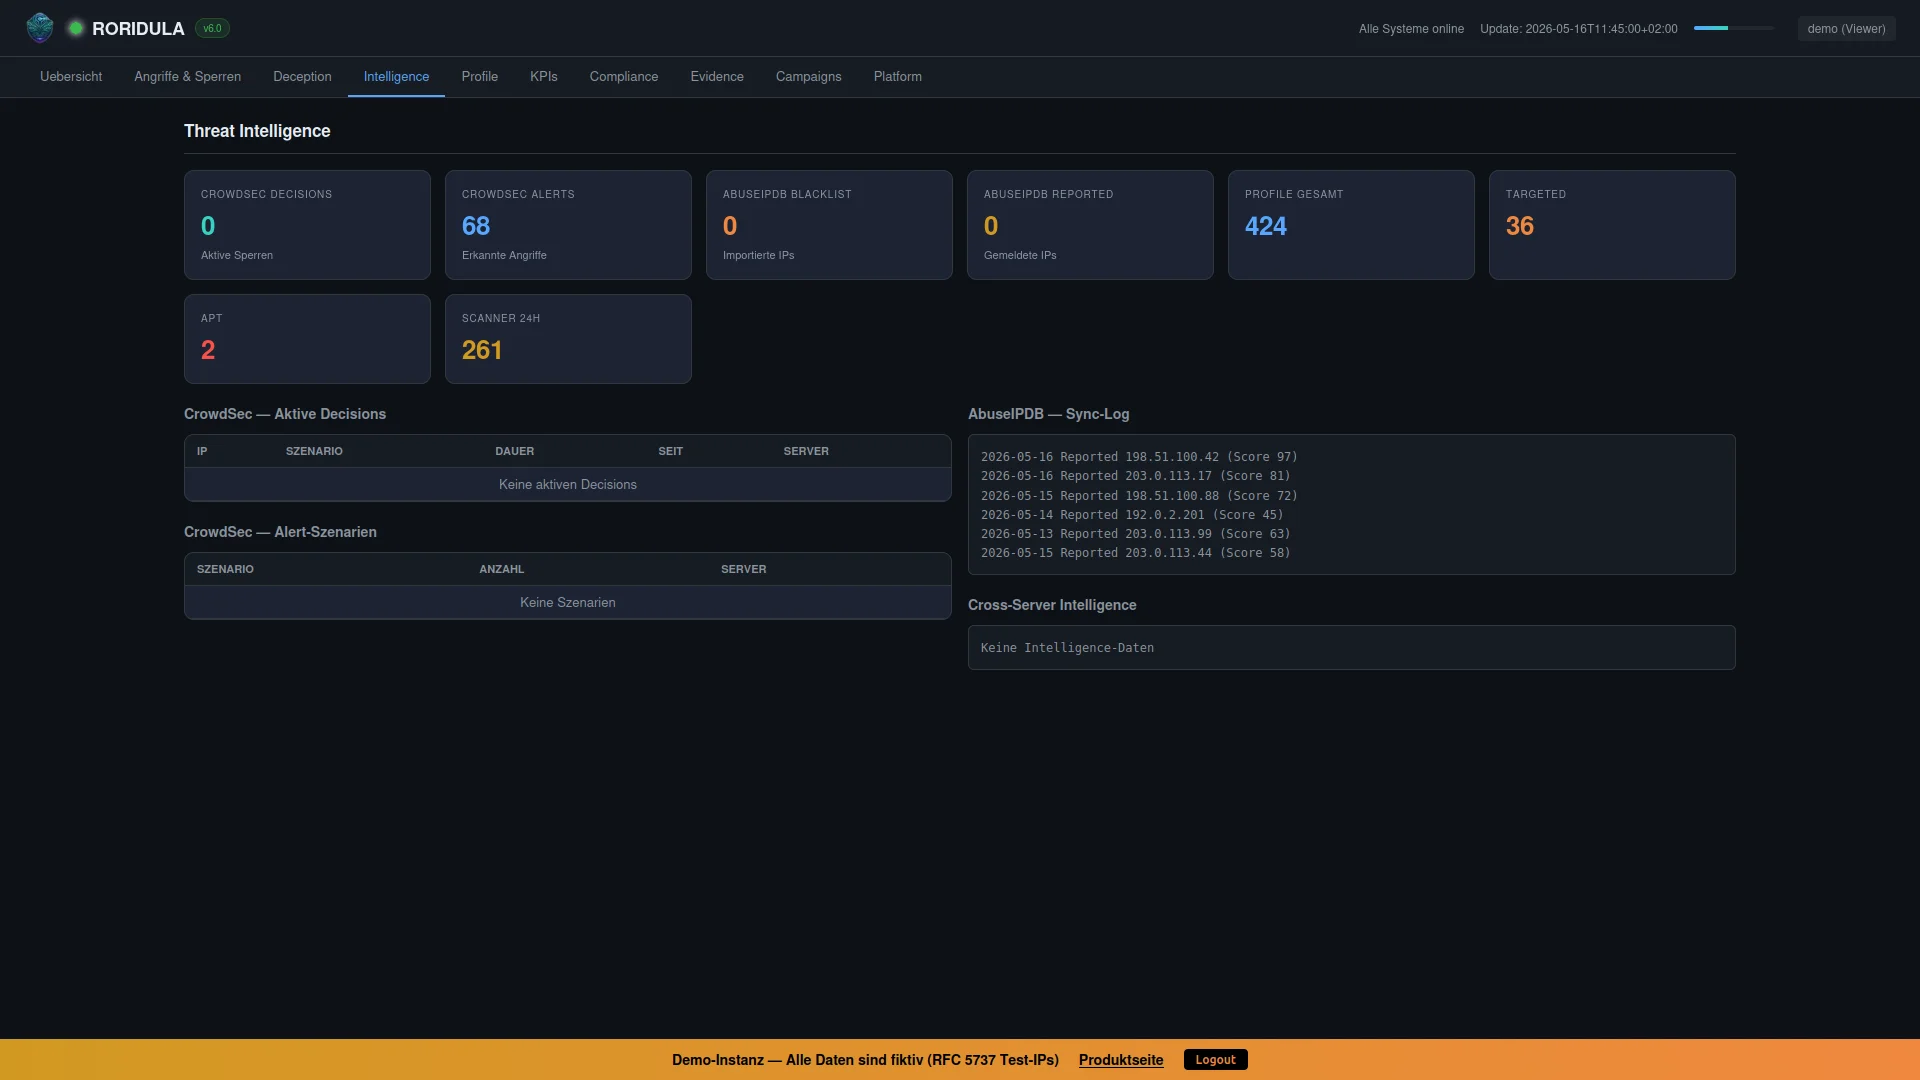Viewport: 1920px width, 1080px height.
Task: Click the IP column header
Action: pyautogui.click(x=202, y=451)
